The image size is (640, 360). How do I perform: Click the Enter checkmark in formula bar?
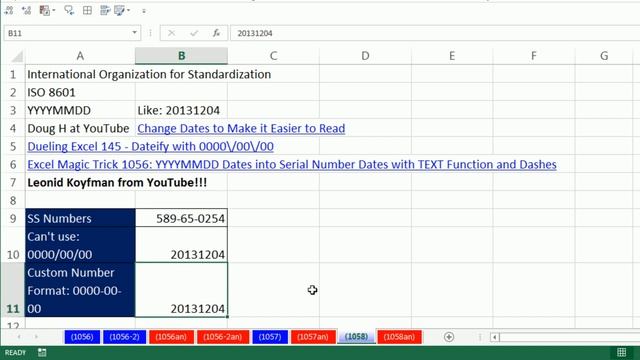pyautogui.click(x=194, y=33)
